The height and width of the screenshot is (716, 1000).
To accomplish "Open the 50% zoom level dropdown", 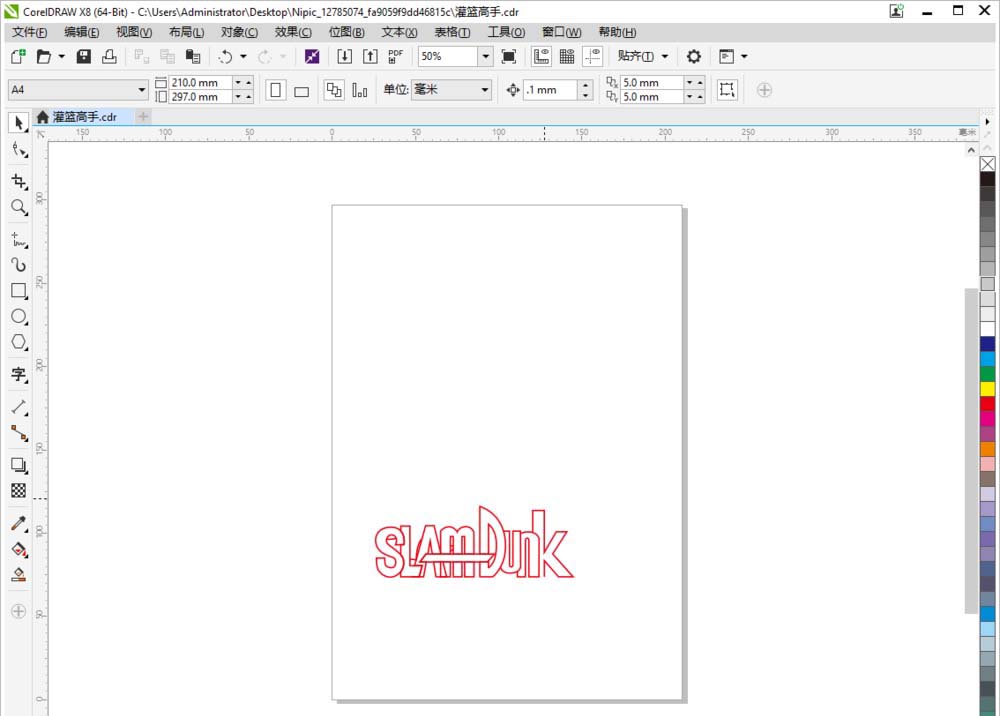I will point(485,57).
